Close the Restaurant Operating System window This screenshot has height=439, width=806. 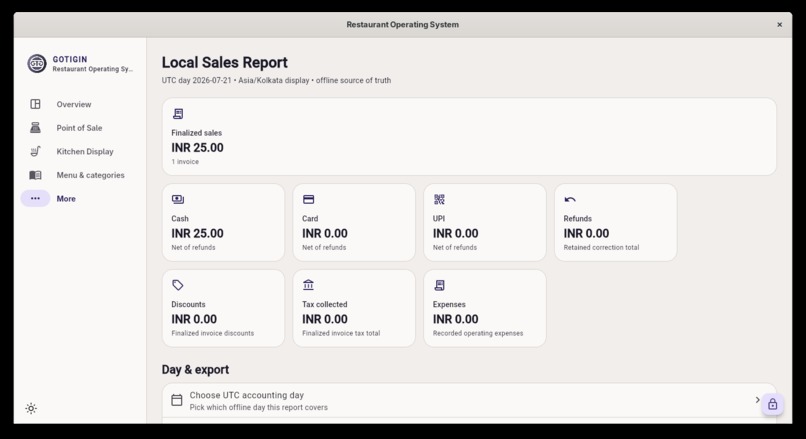pyautogui.click(x=779, y=25)
